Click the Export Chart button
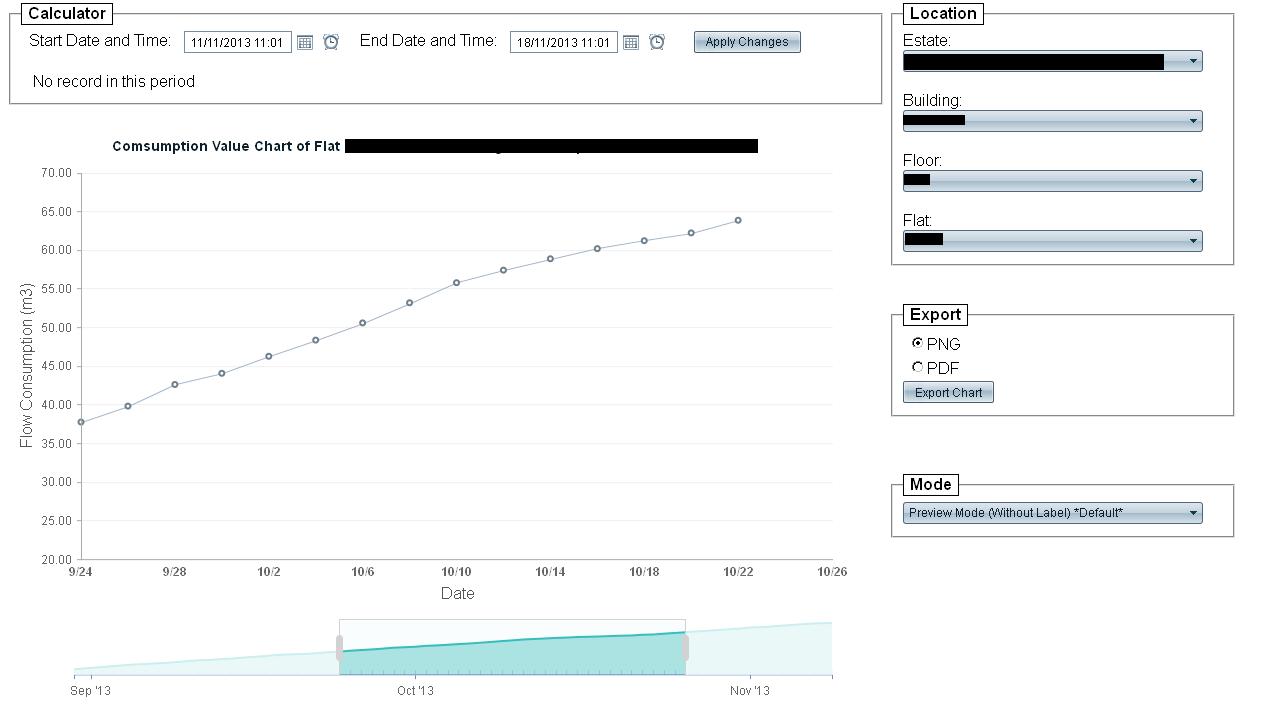 click(948, 392)
